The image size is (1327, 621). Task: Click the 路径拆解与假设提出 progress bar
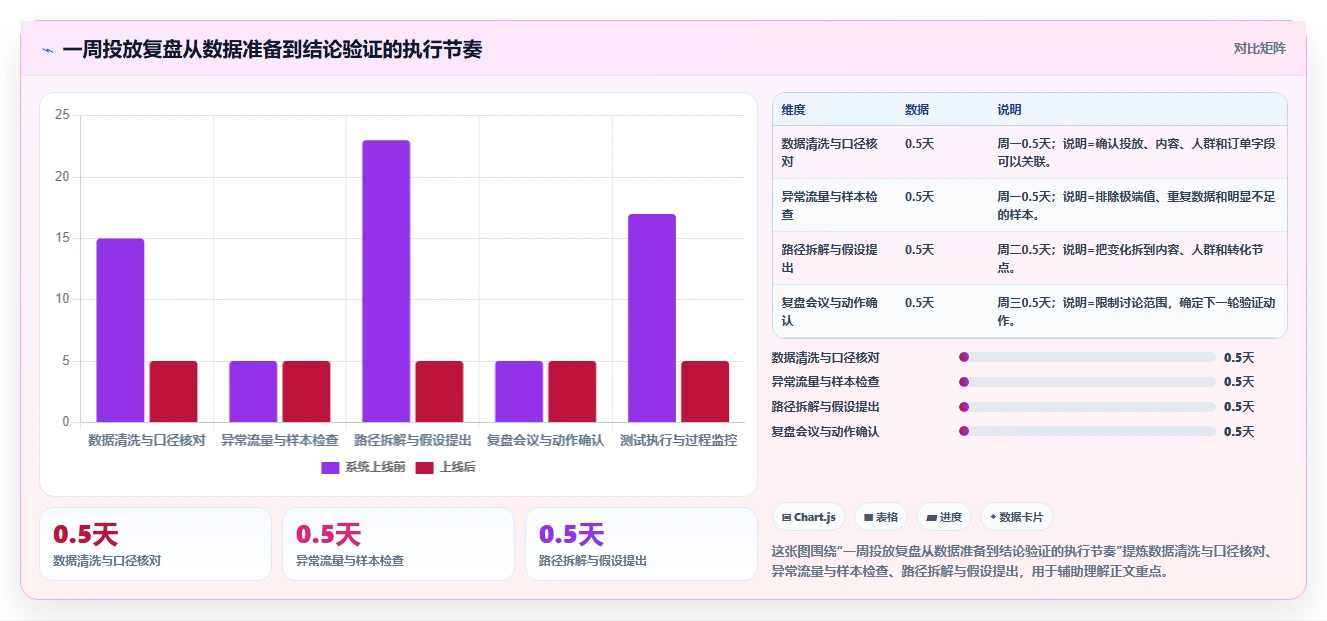coord(1087,407)
